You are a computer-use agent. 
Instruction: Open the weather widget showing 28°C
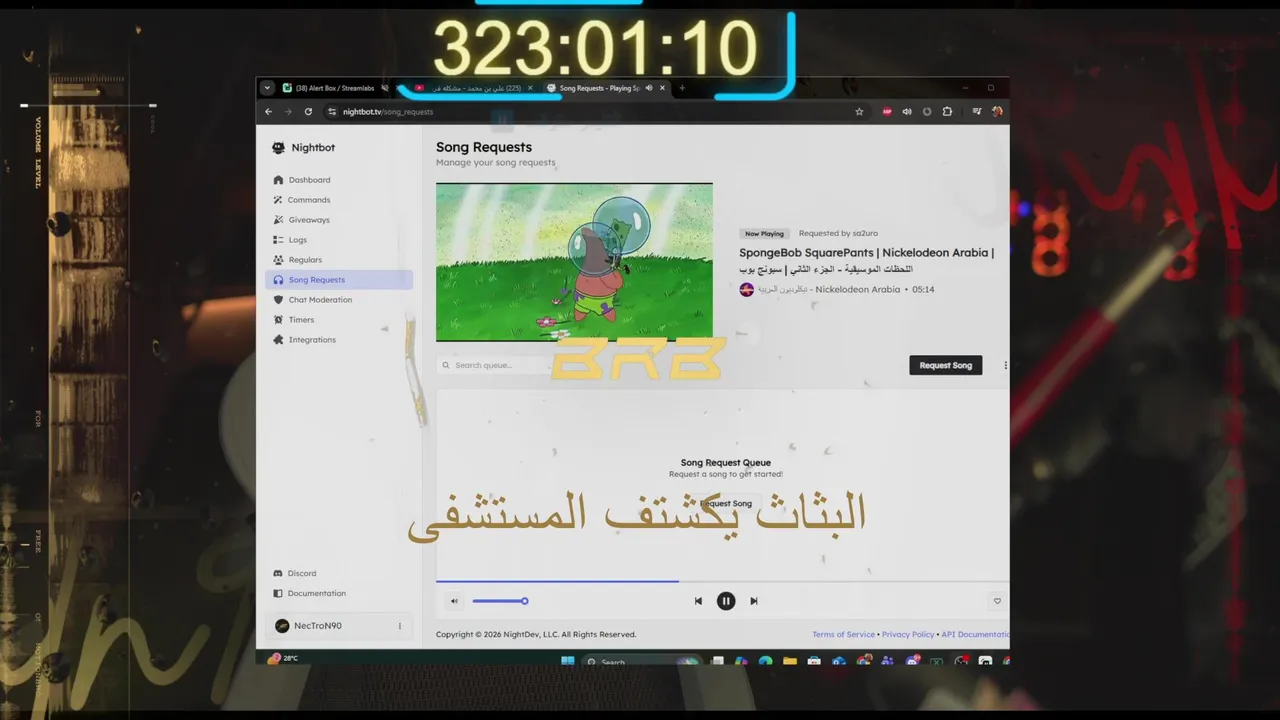[283, 658]
